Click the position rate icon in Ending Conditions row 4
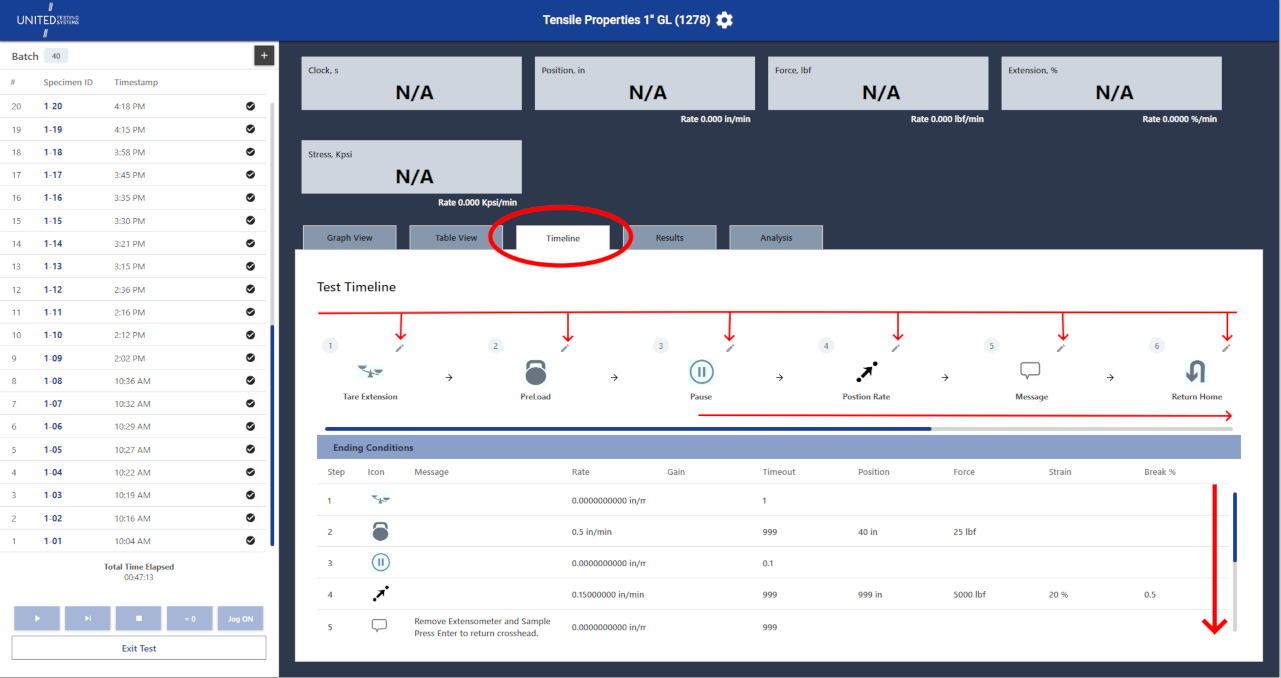Viewport: 1281px width, 678px height. pos(380,594)
